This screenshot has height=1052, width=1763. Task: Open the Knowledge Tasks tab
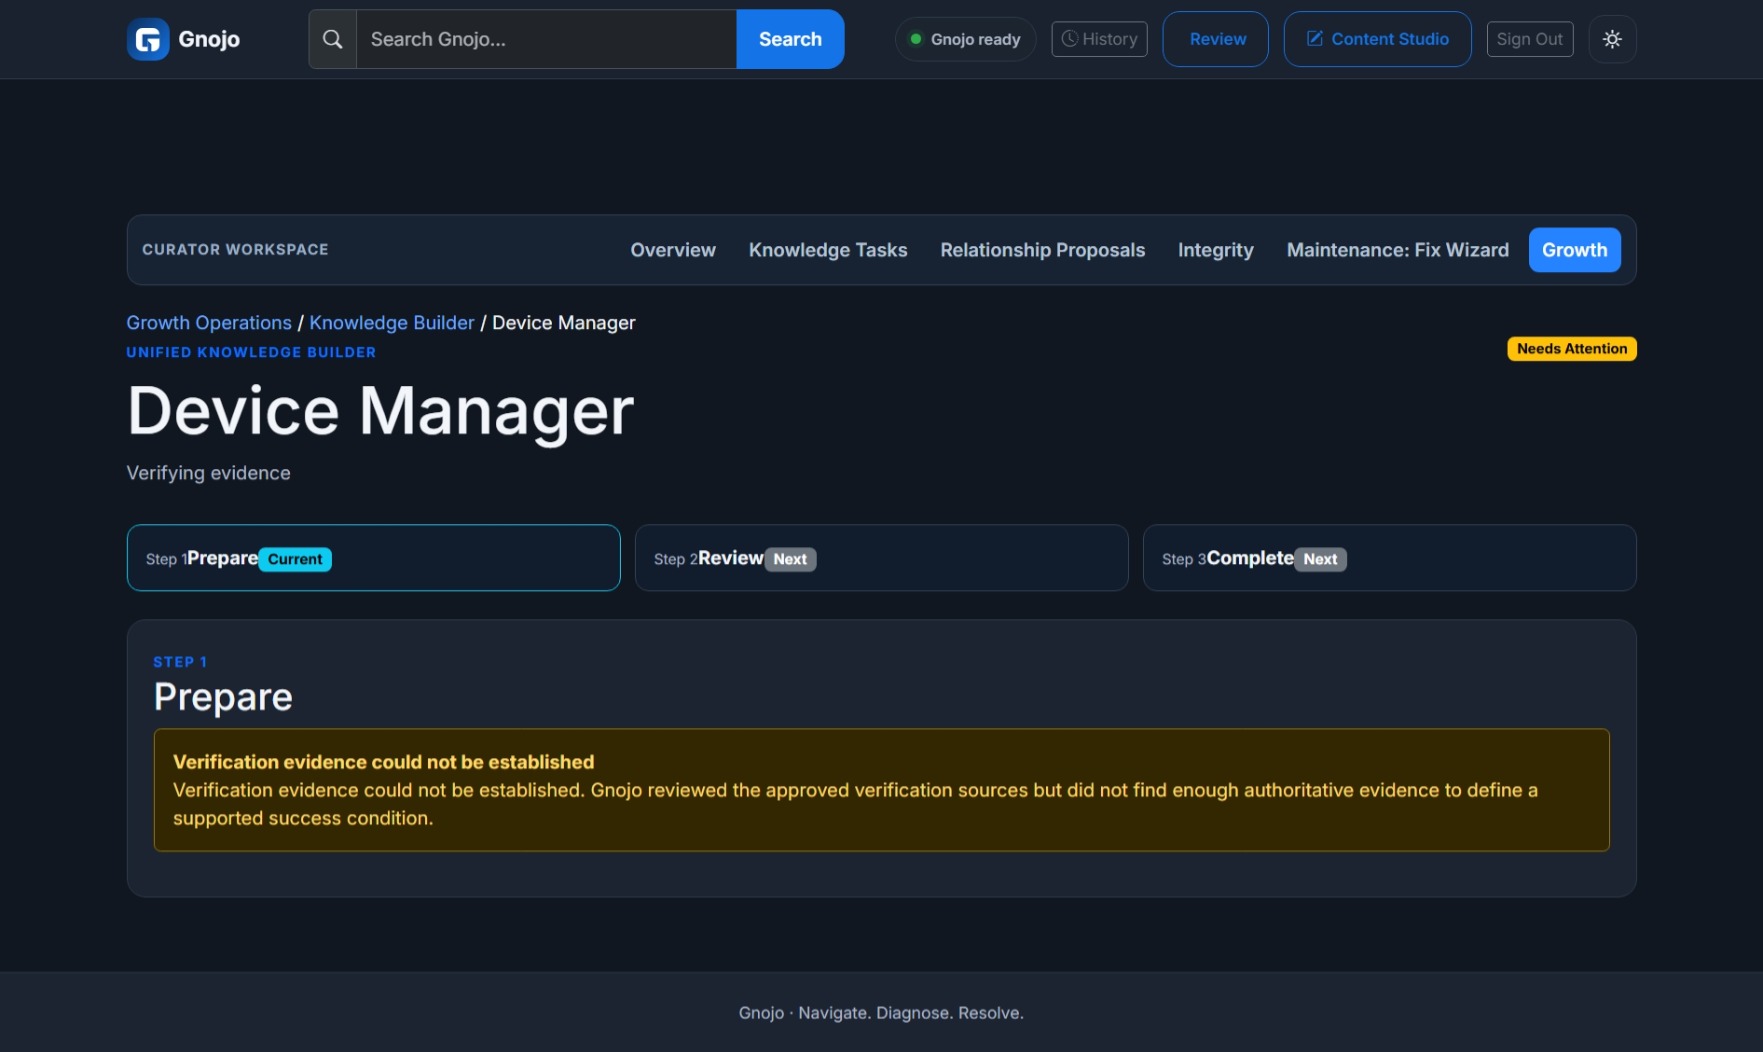828,250
